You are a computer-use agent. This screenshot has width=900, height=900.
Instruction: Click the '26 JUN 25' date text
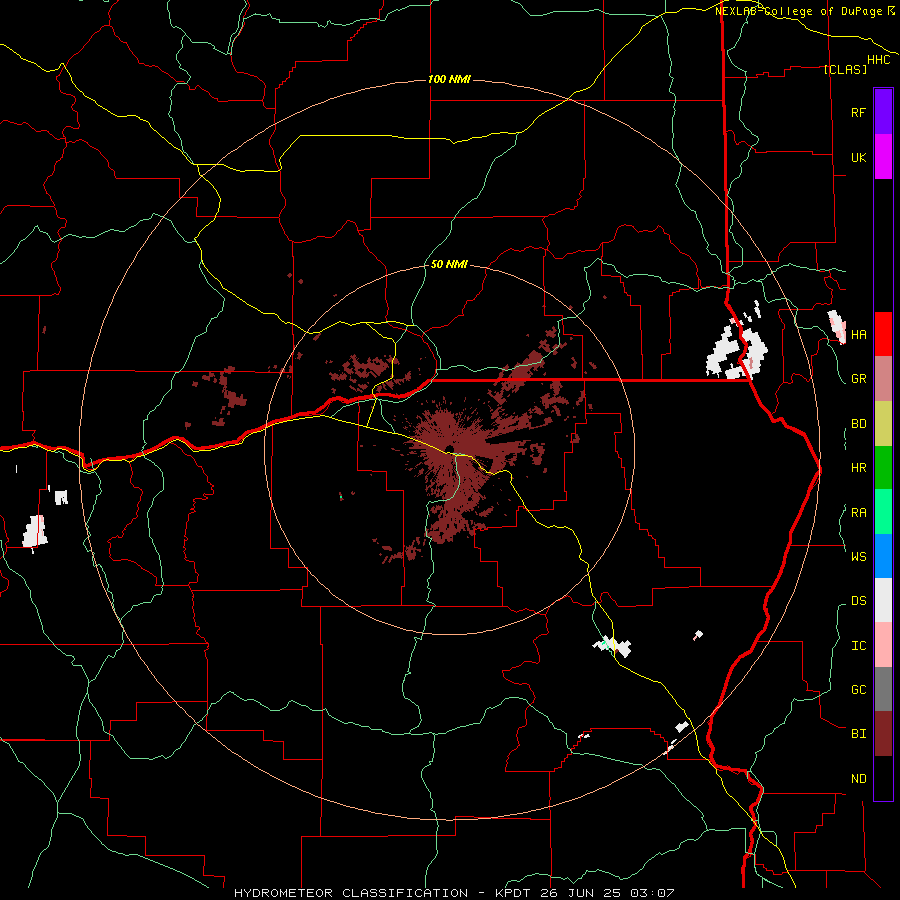(x=579, y=893)
